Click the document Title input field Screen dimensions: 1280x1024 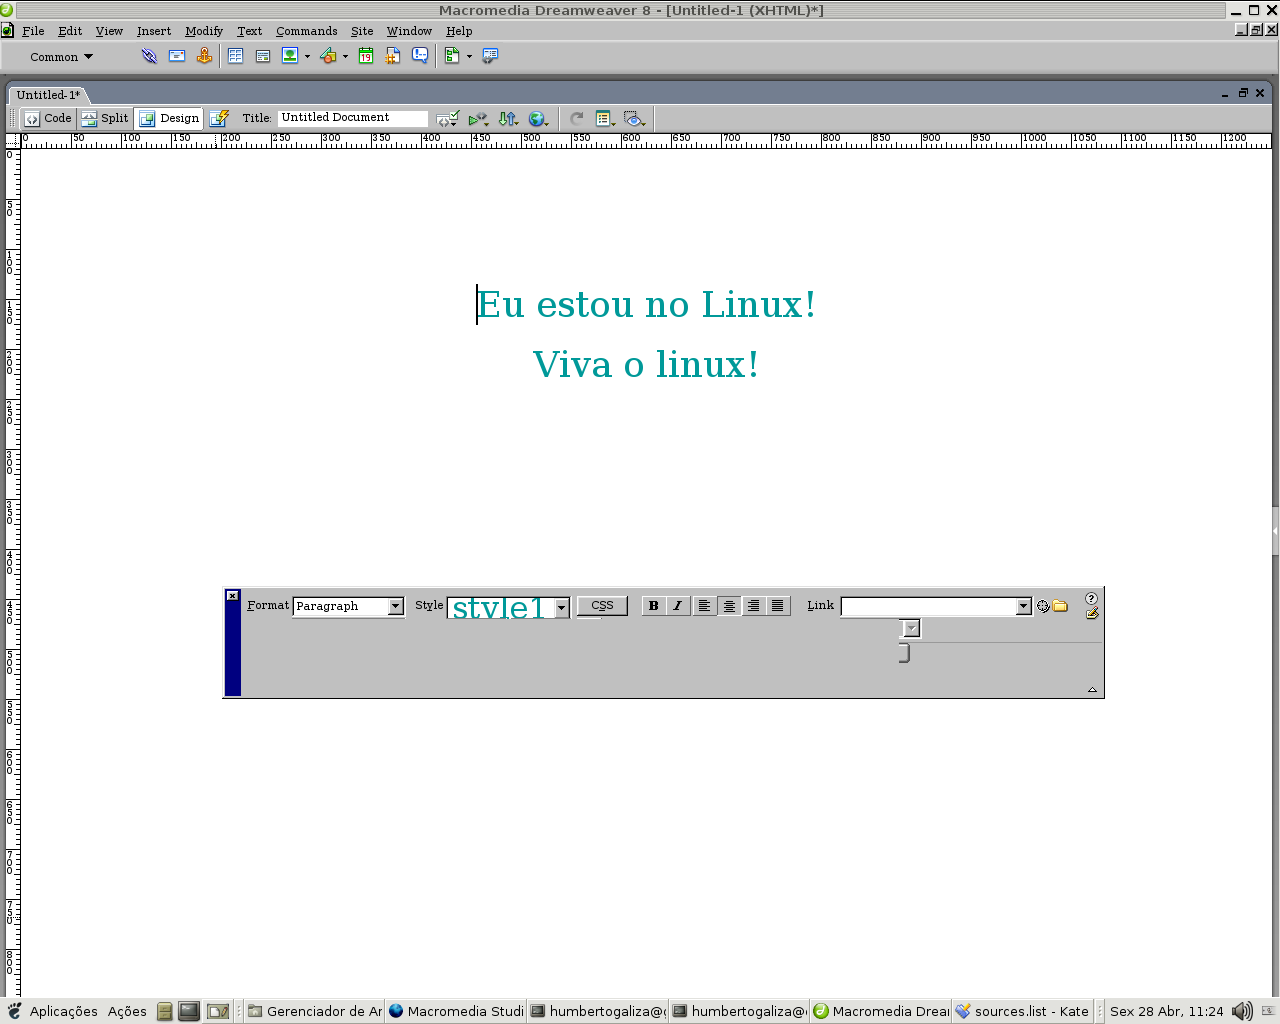click(353, 118)
